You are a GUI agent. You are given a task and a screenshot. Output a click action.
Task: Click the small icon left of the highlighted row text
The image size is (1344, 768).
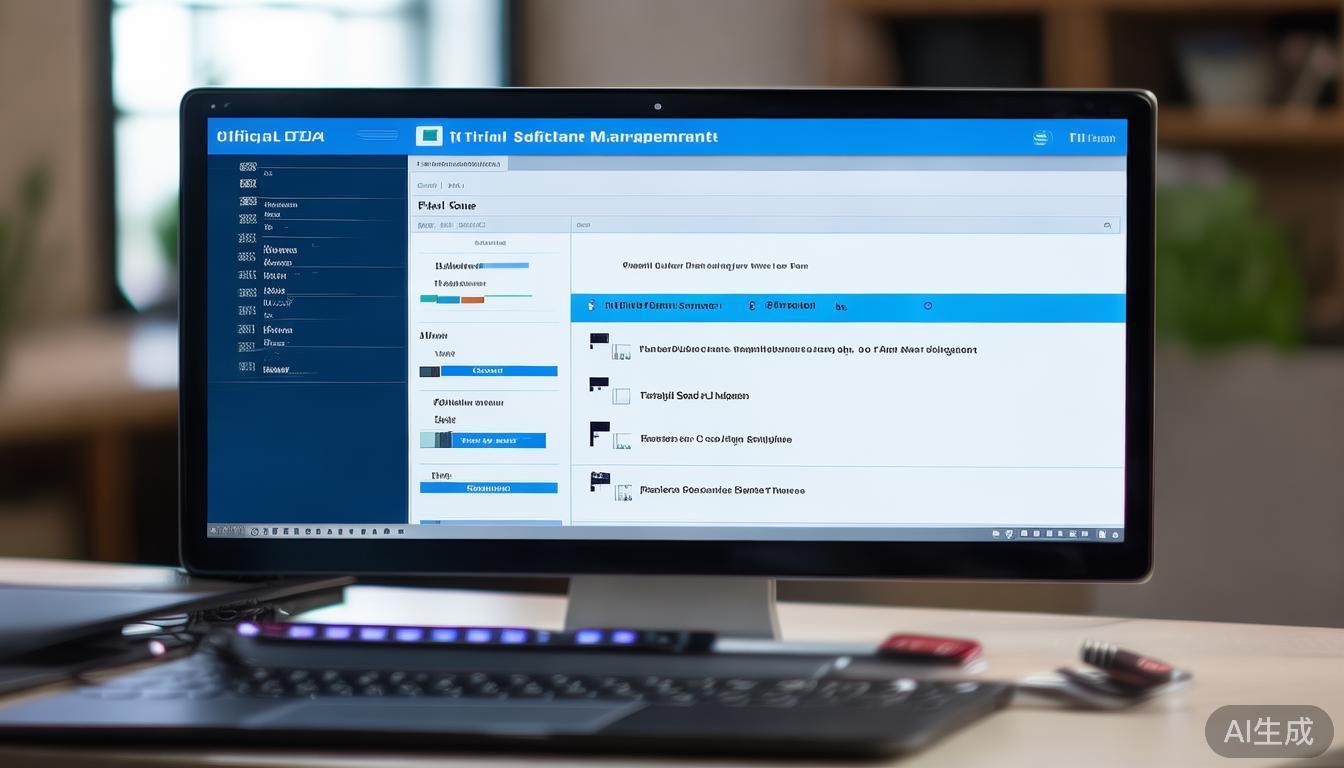(591, 305)
